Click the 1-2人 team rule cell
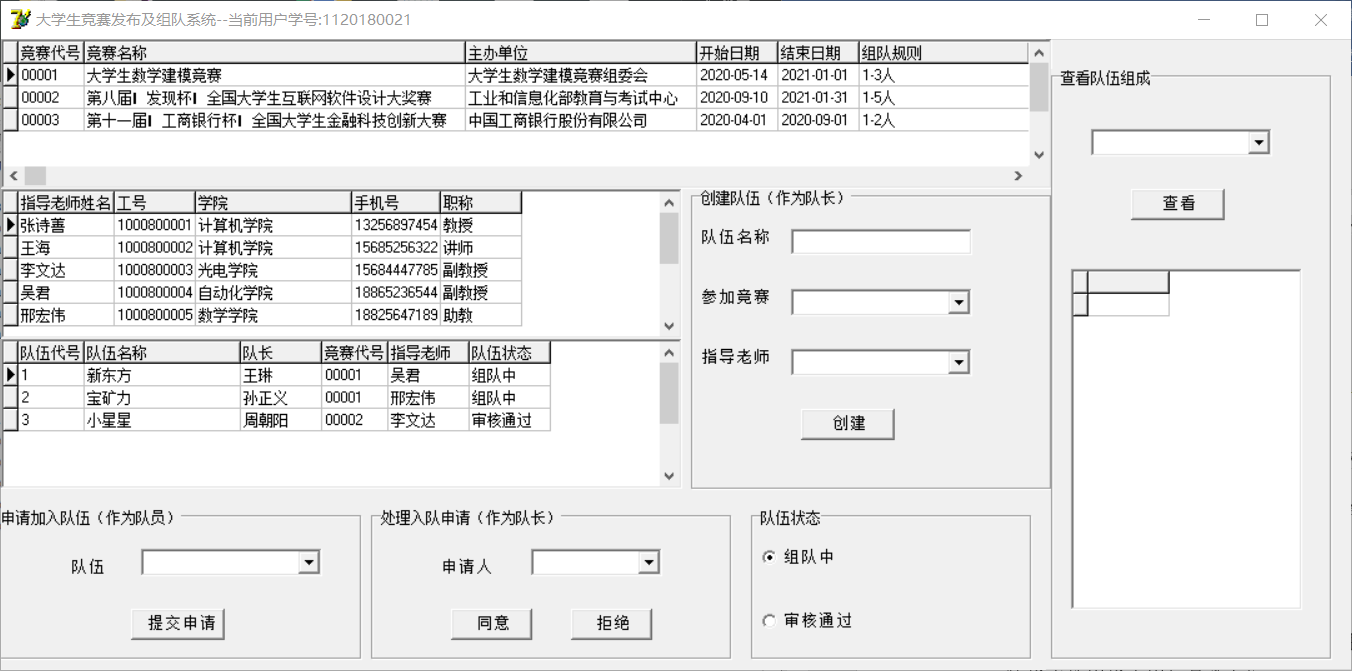Image resolution: width=1352 pixels, height=671 pixels. [x=943, y=121]
